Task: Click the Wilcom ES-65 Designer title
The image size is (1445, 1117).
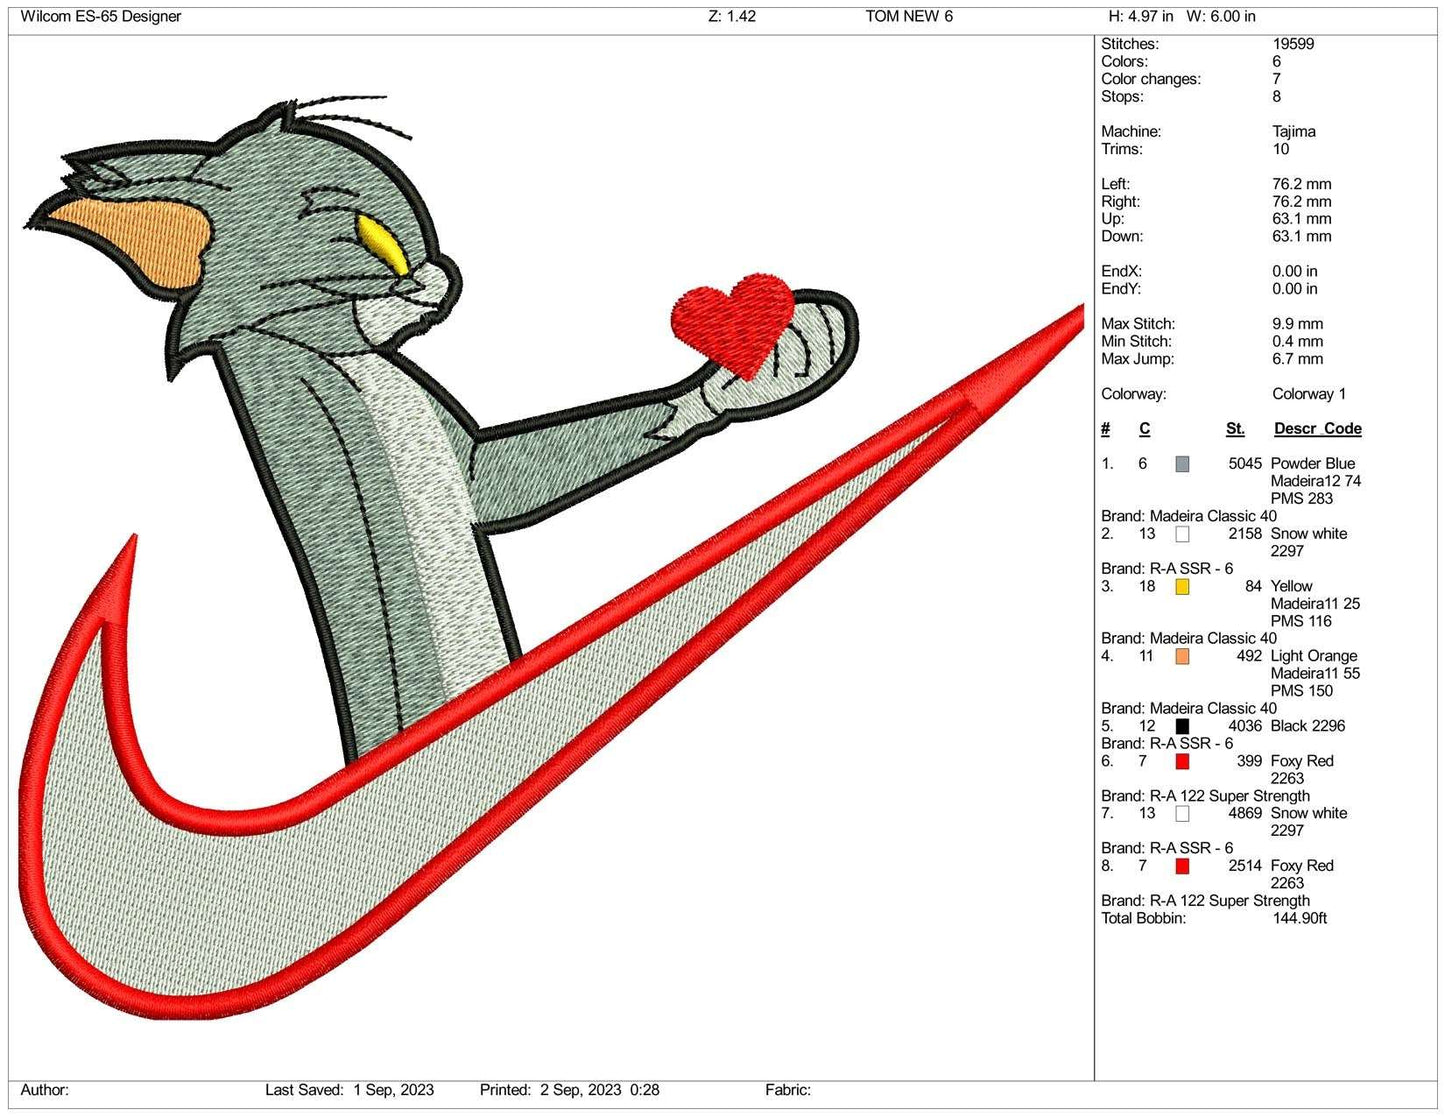Action: 100,16
